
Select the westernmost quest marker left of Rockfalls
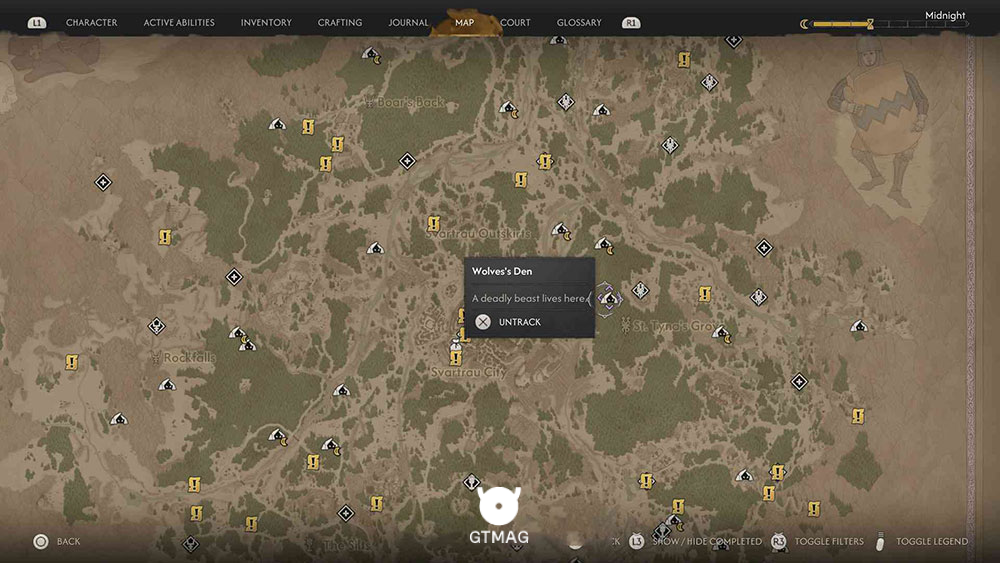pyautogui.click(x=71, y=363)
